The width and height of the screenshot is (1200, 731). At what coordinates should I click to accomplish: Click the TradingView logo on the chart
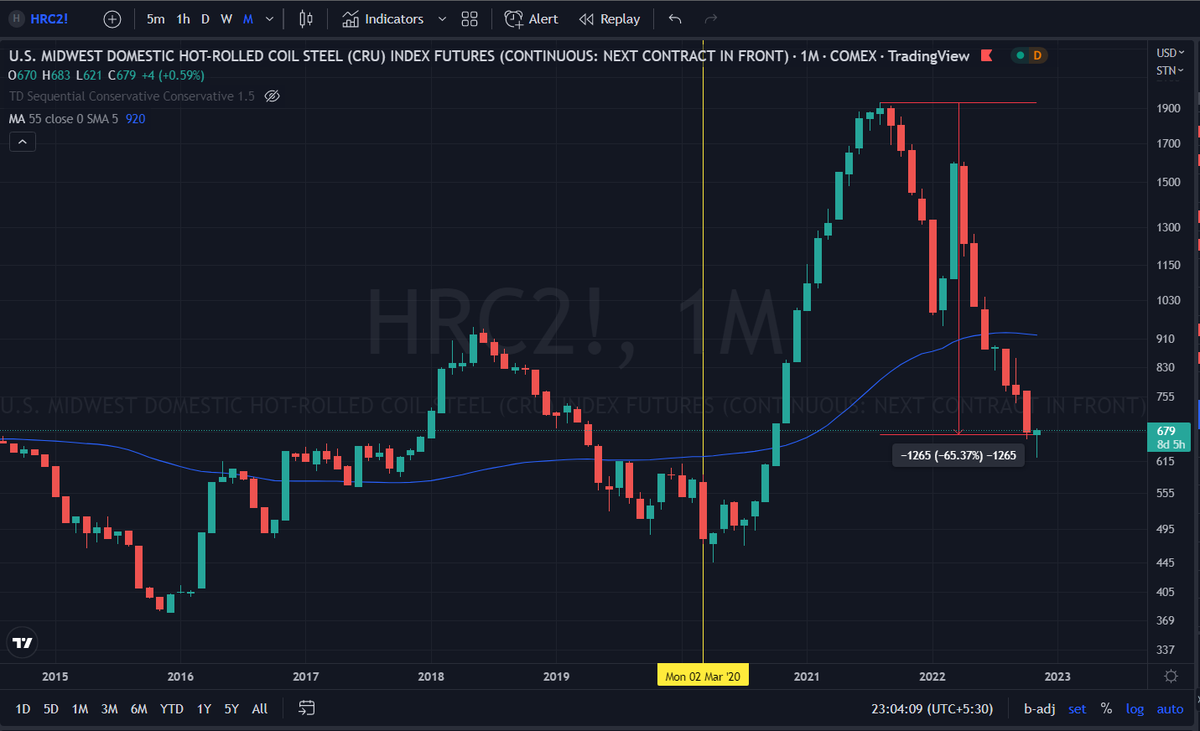23,643
